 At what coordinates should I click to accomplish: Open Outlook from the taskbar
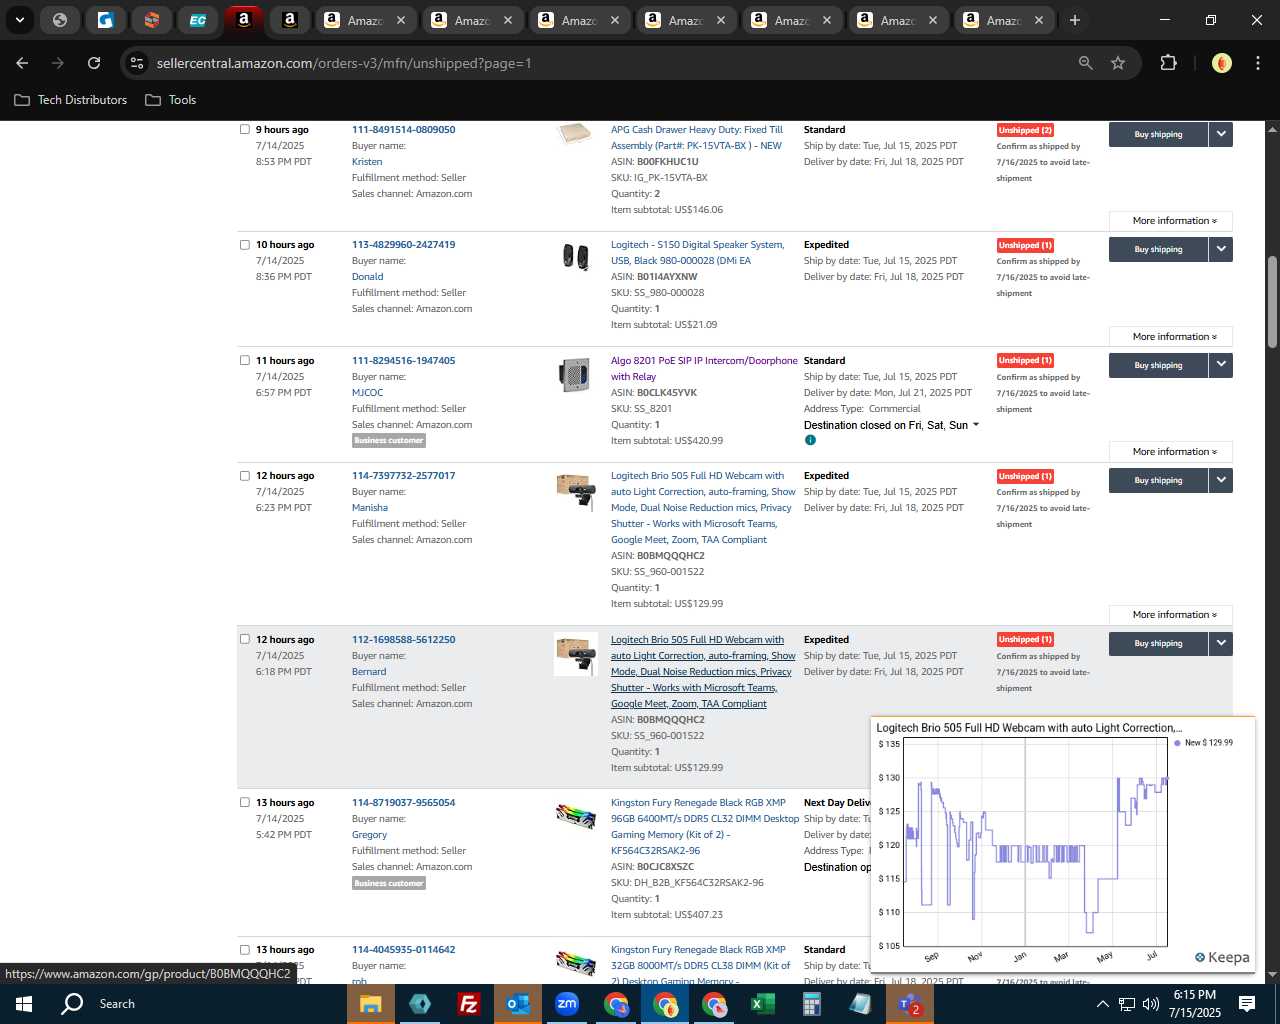[517, 1004]
